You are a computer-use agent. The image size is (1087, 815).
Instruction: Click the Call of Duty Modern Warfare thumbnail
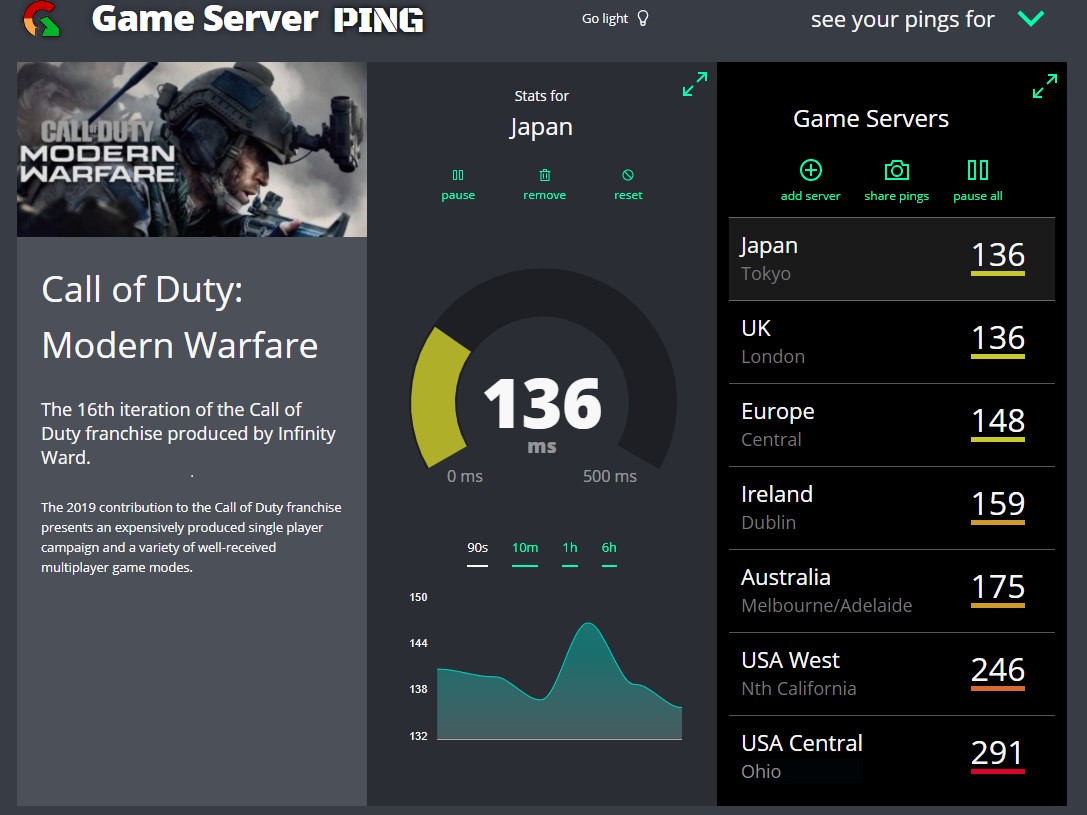pyautogui.click(x=192, y=150)
